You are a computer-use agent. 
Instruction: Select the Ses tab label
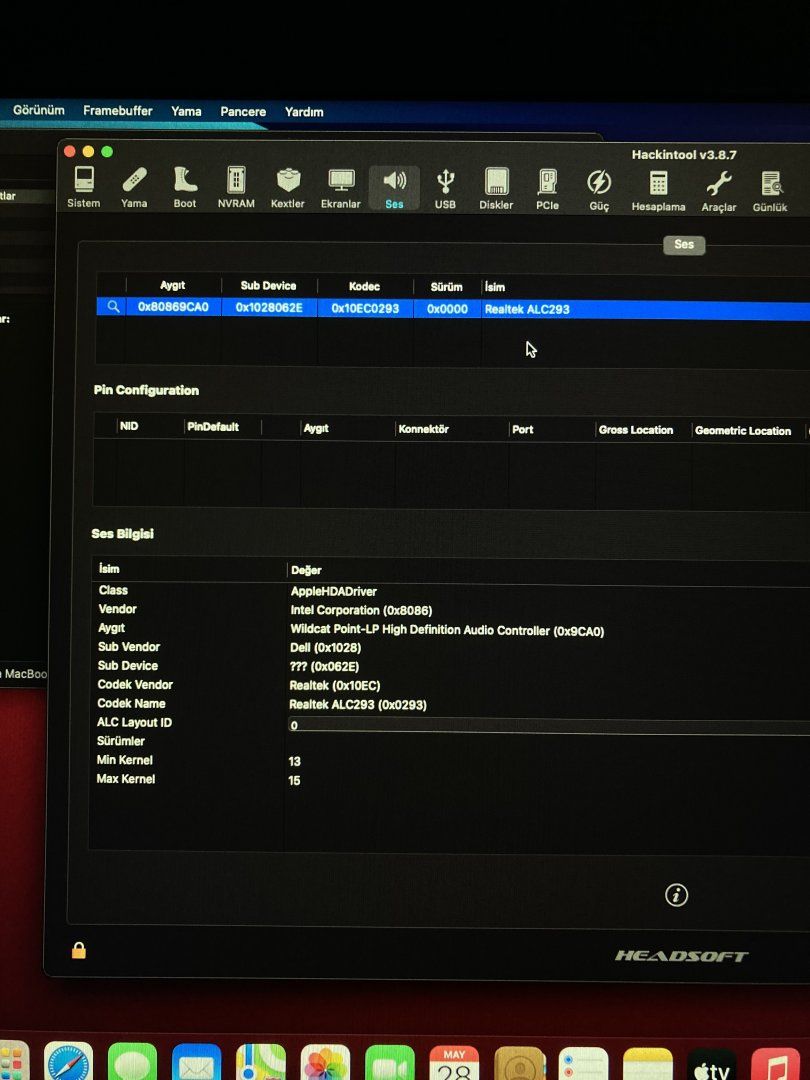pyautogui.click(x=684, y=244)
